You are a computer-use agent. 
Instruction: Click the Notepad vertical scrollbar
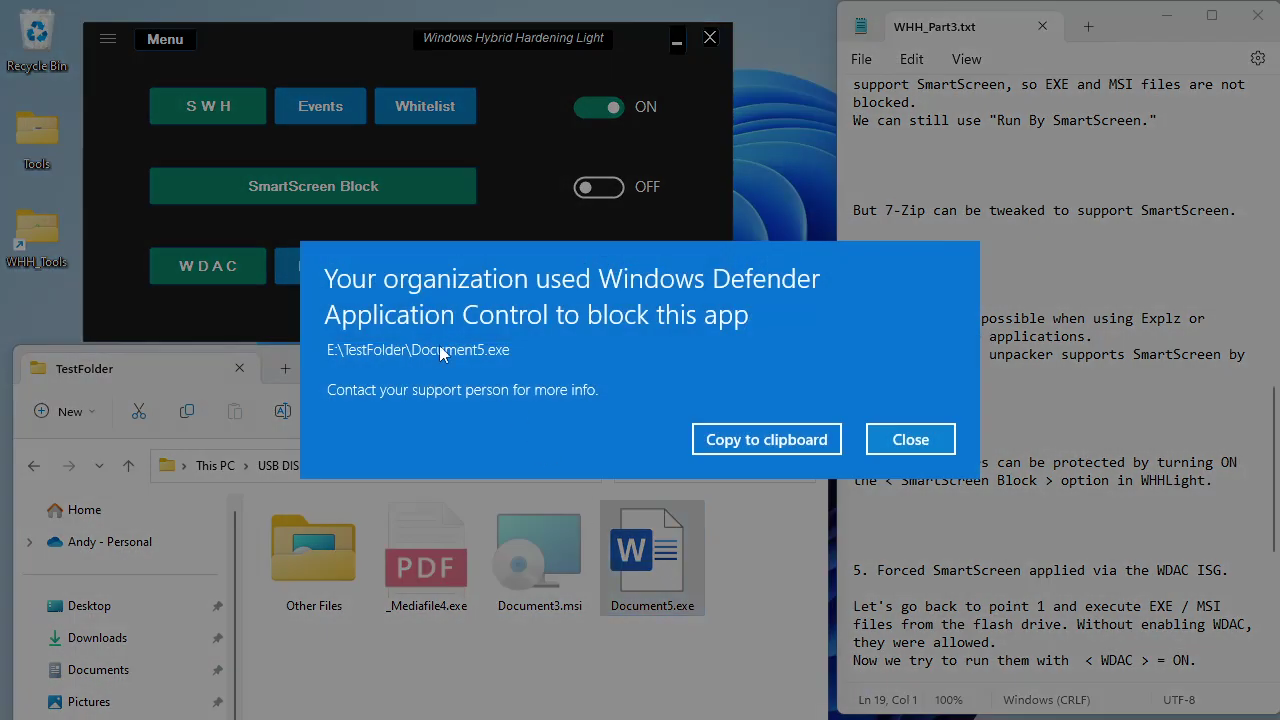1273,470
